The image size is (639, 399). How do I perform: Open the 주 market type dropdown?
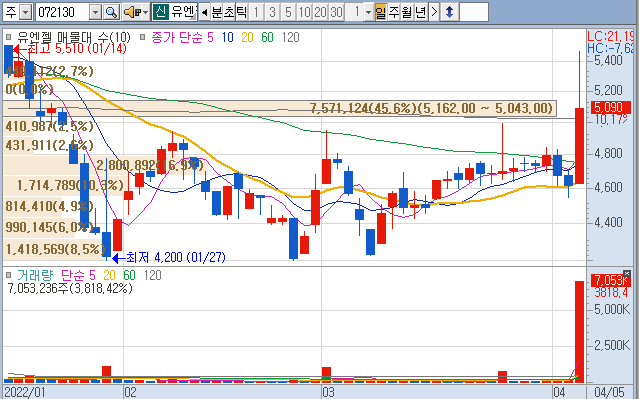pos(25,12)
